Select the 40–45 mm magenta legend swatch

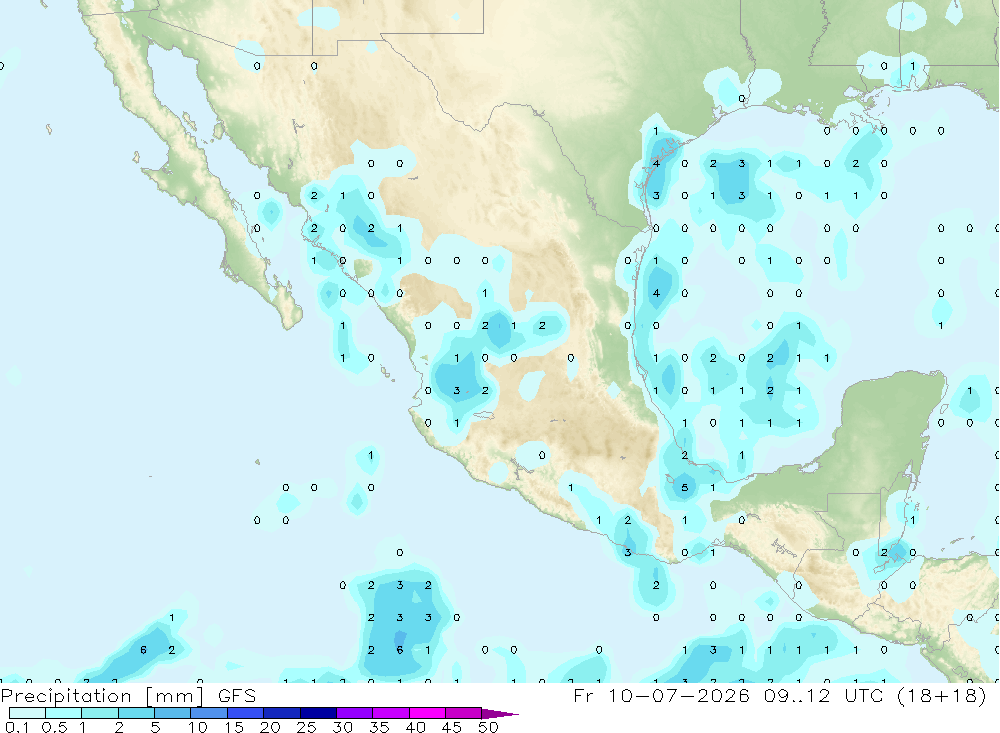pyautogui.click(x=427, y=713)
